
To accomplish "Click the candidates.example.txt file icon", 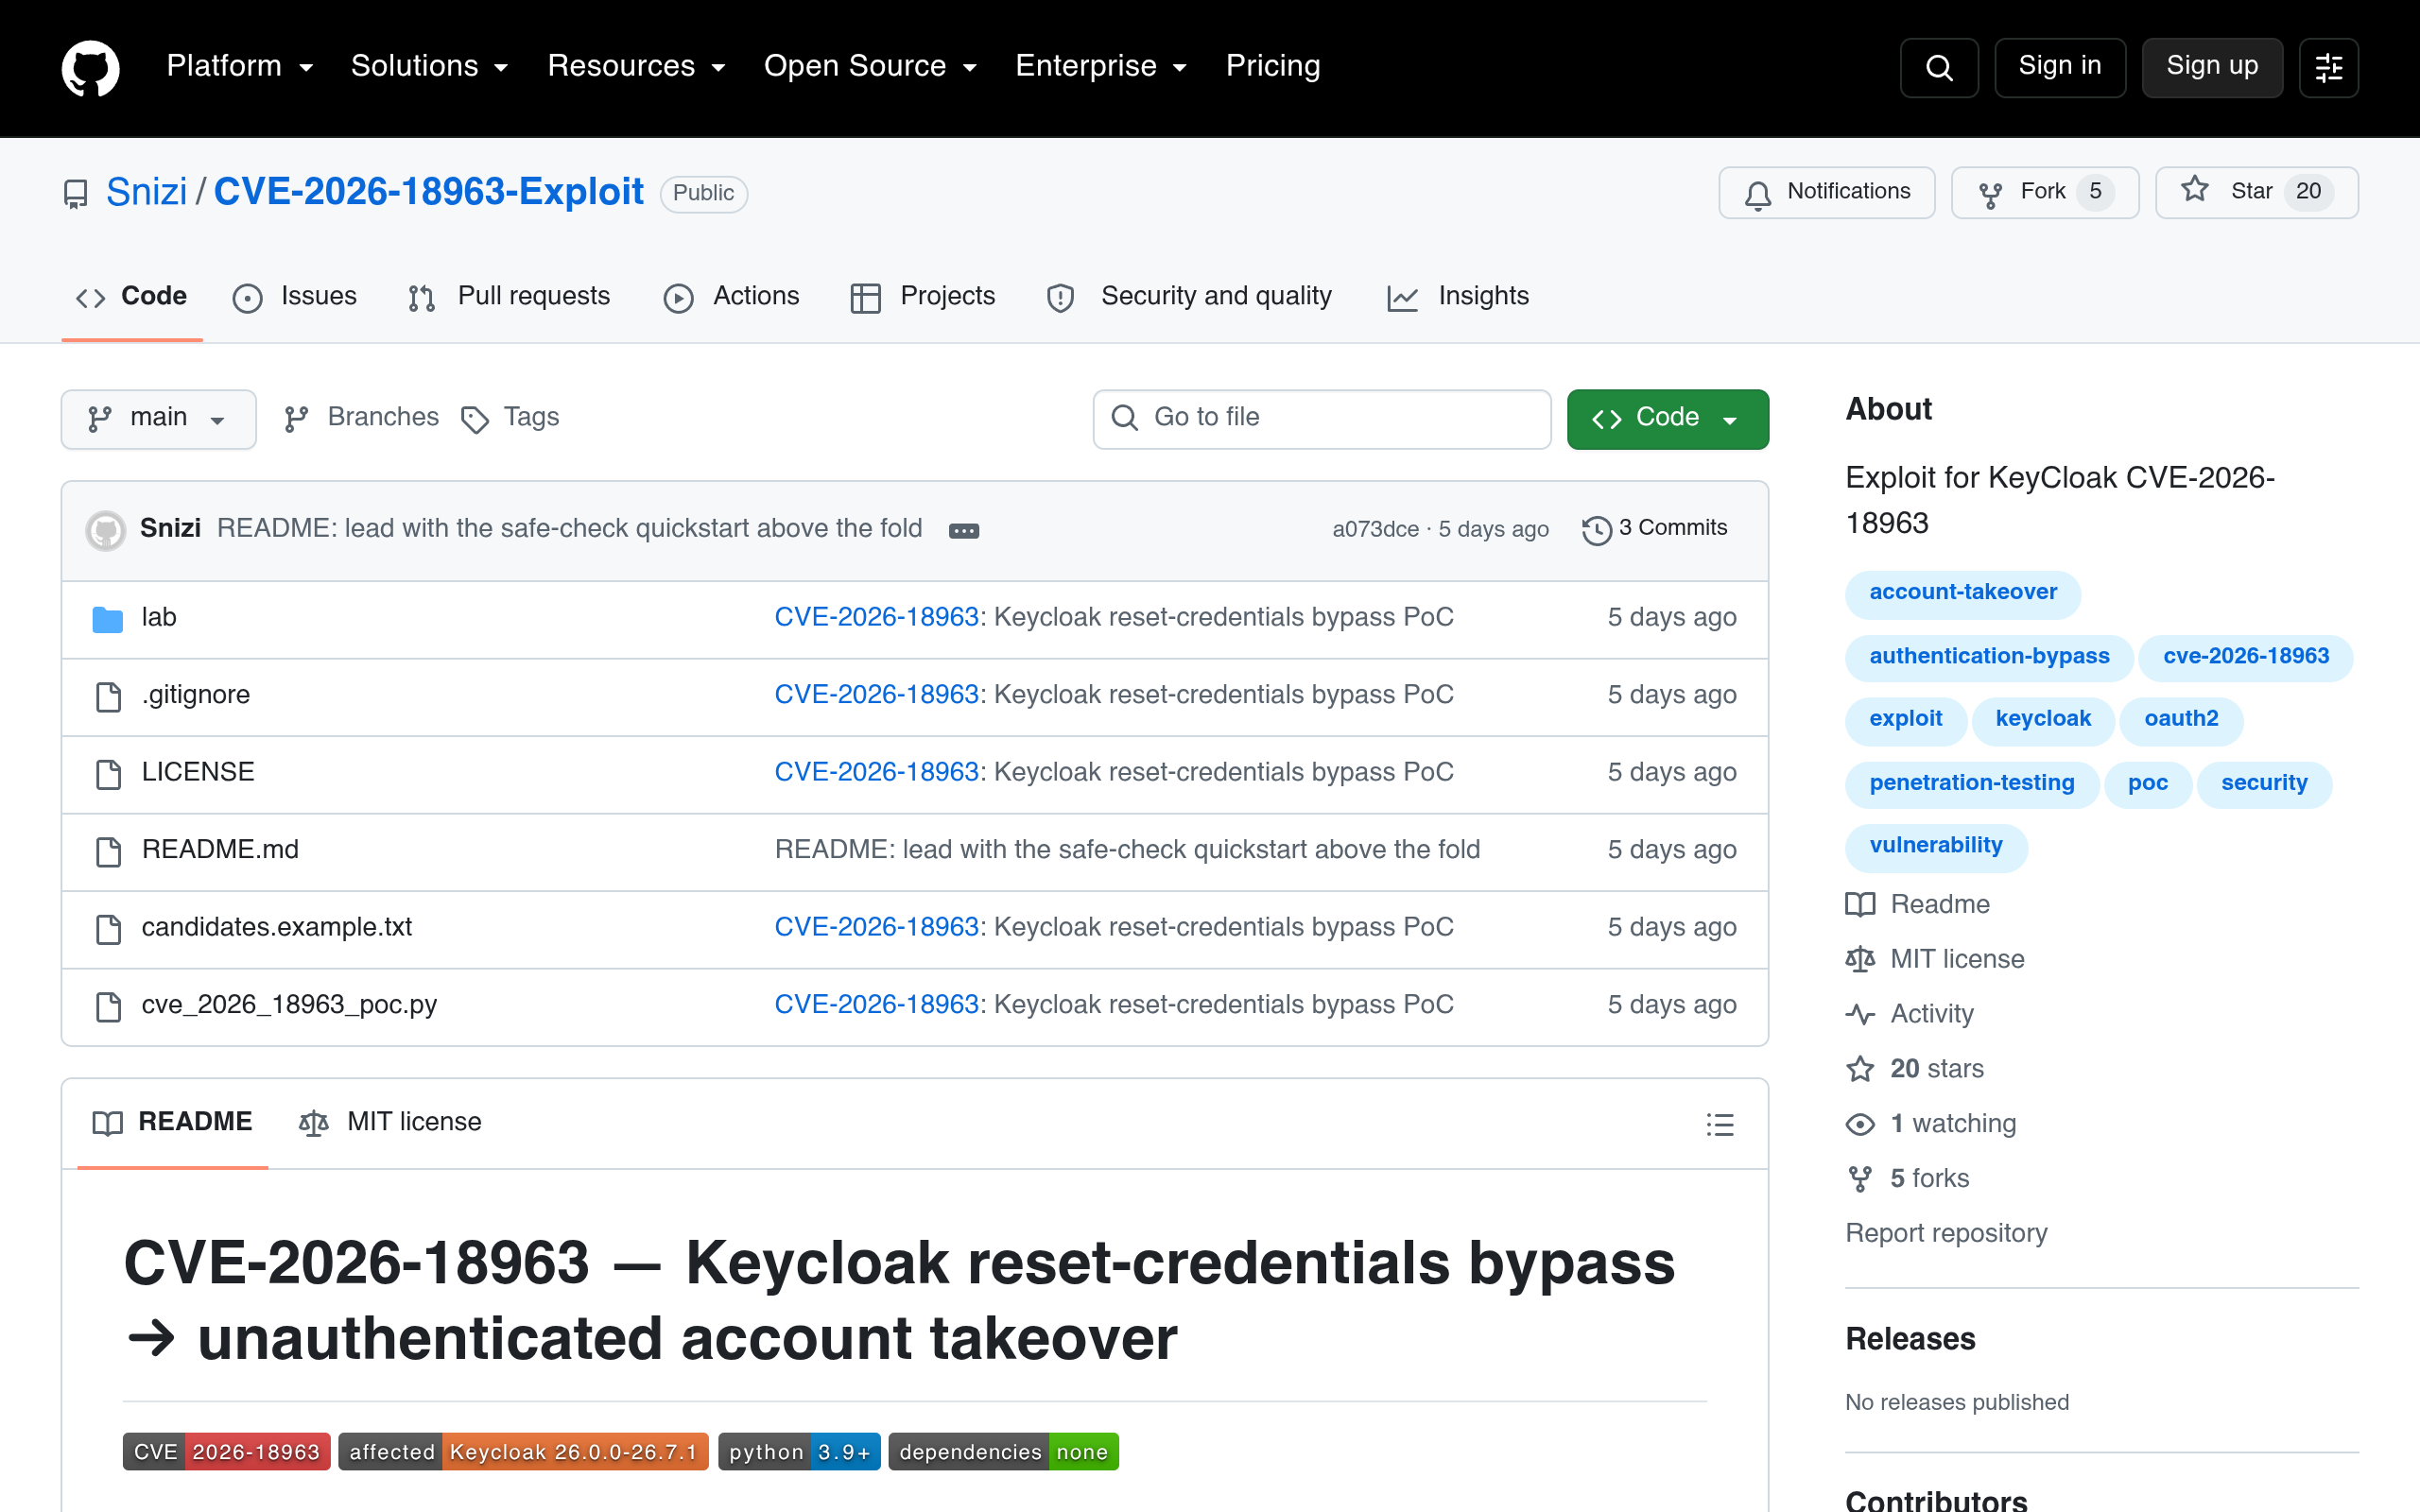I will tap(108, 928).
